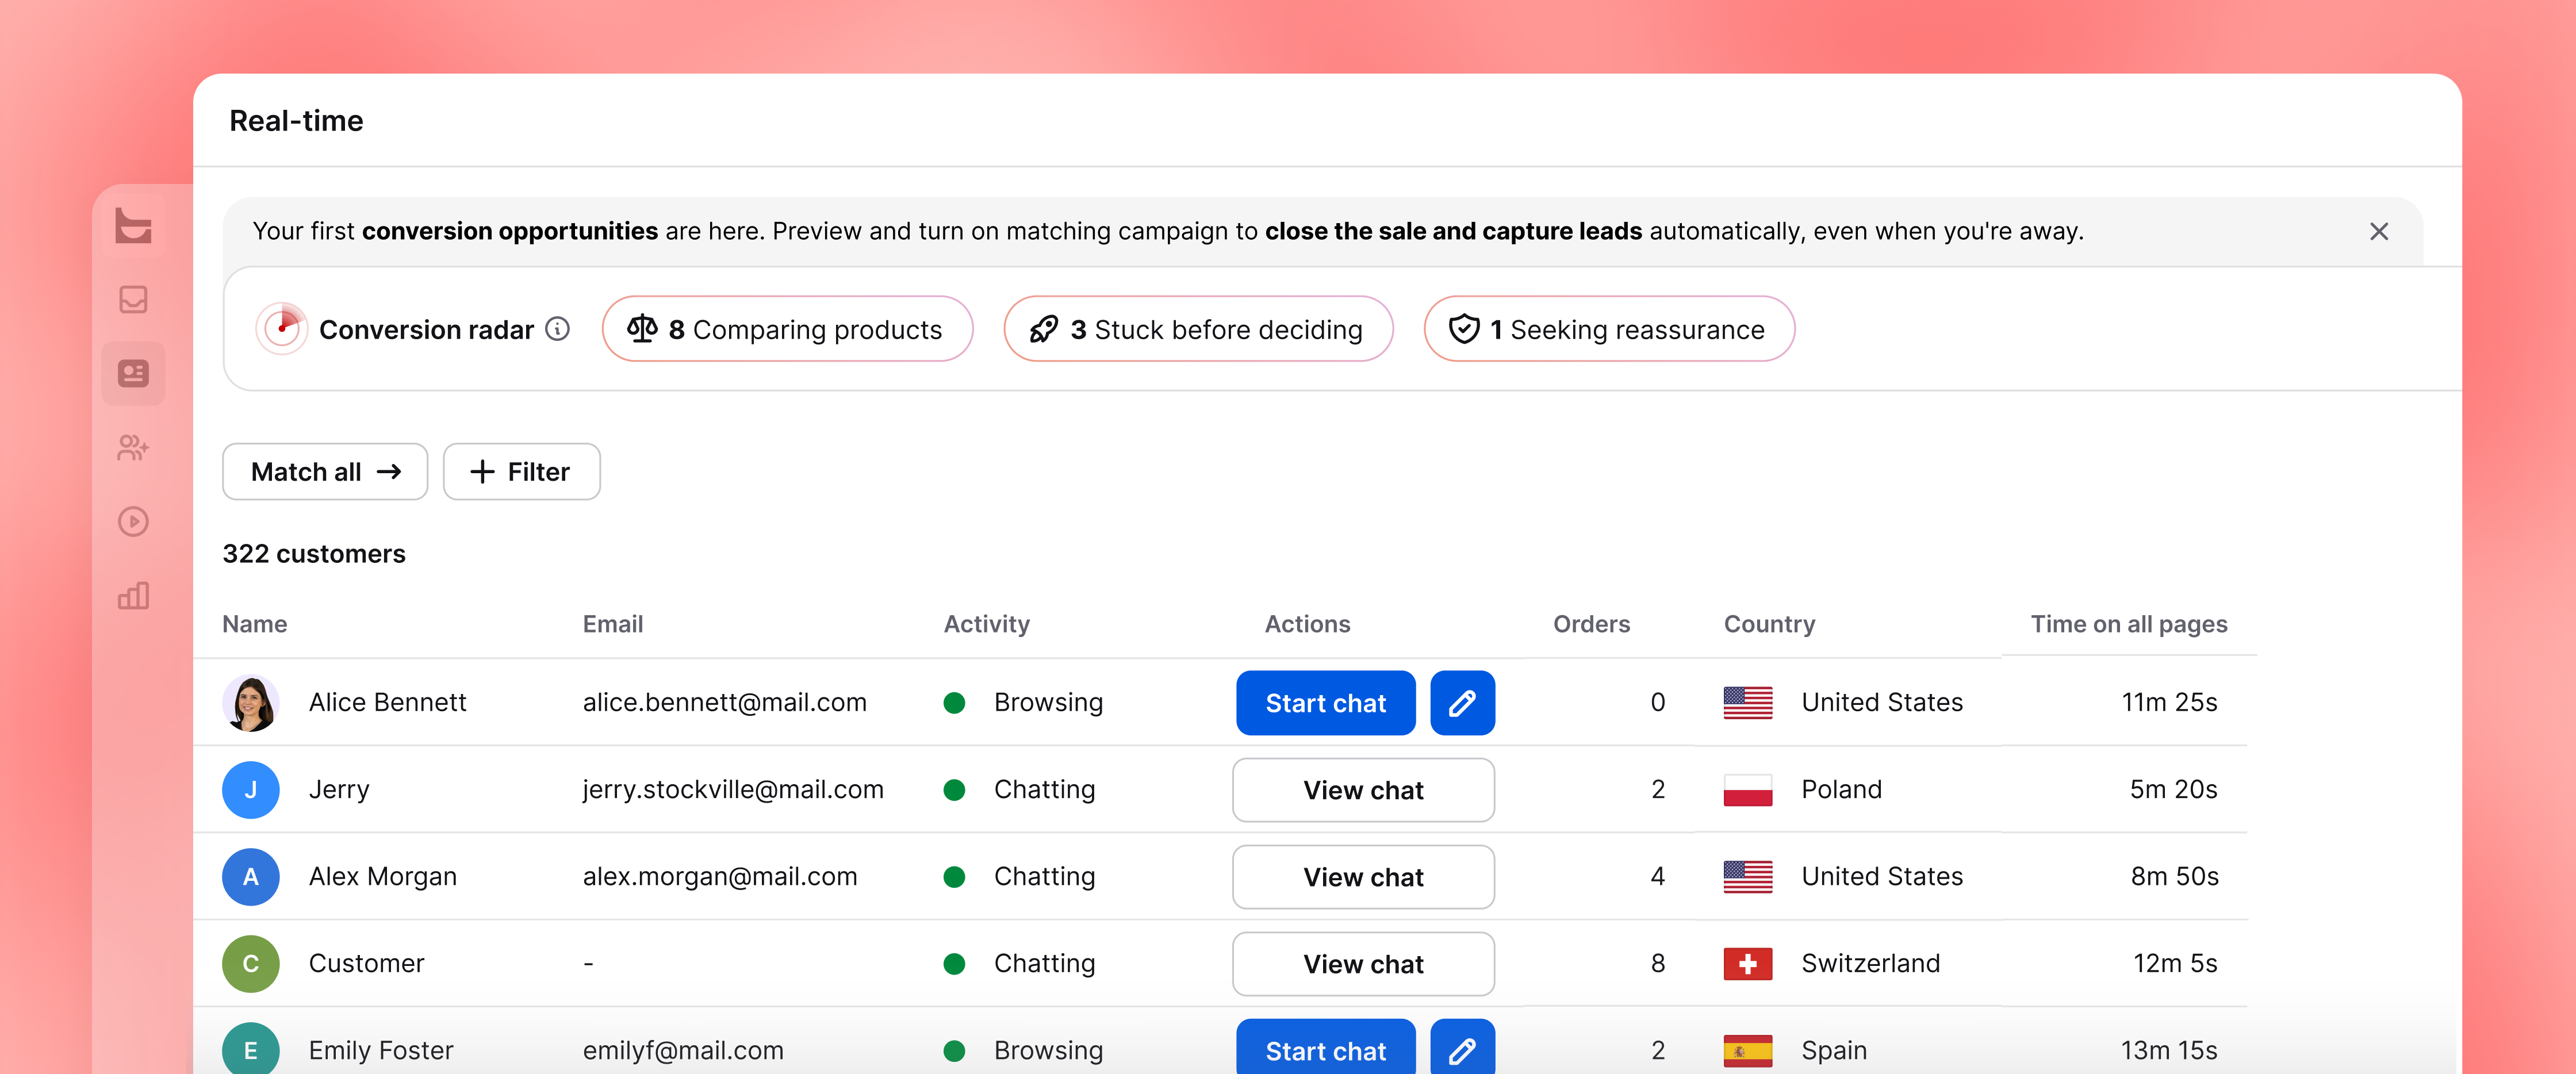Image resolution: width=2576 pixels, height=1074 pixels.
Task: Select the 1 Seeking reassurance chip
Action: pyautogui.click(x=1609, y=329)
